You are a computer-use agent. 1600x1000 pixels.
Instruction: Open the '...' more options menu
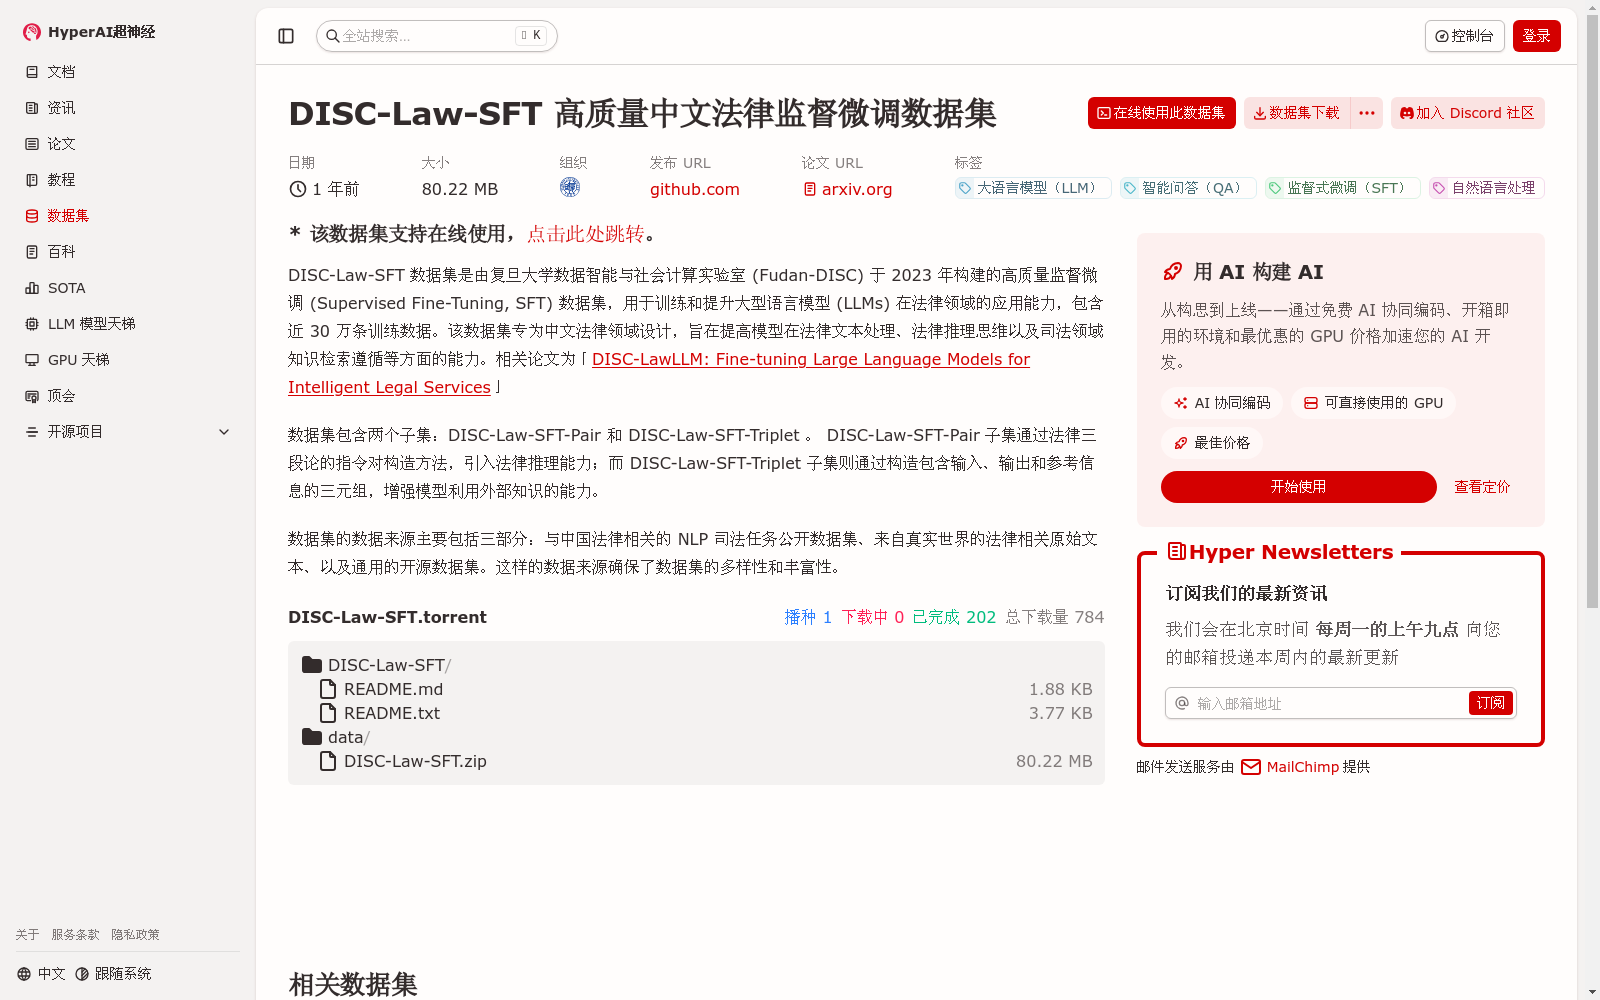pyautogui.click(x=1366, y=113)
